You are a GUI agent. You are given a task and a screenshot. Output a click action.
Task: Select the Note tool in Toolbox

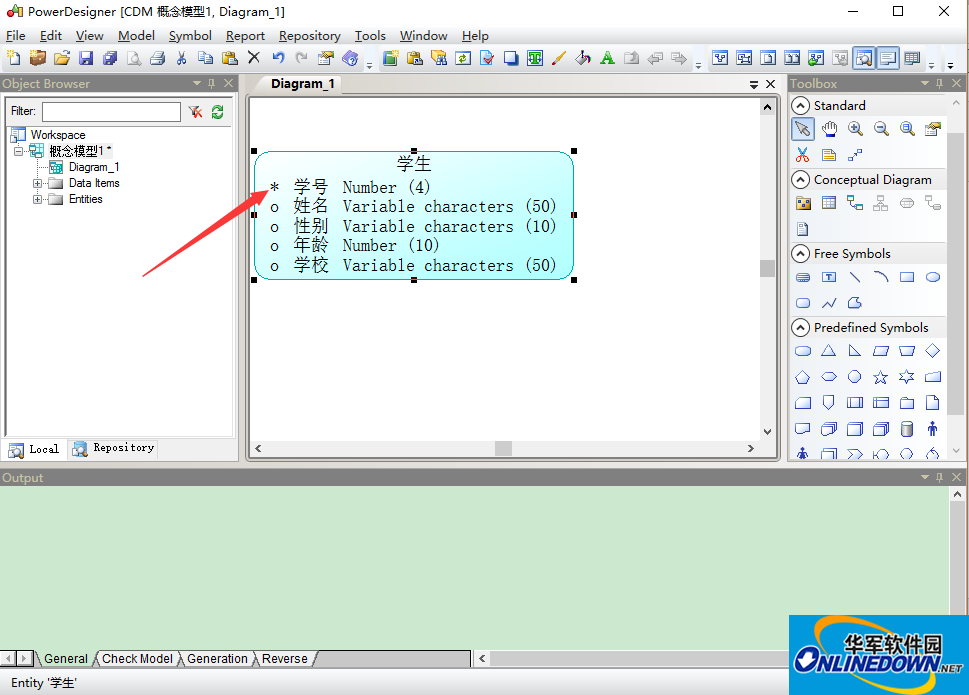click(x=829, y=154)
